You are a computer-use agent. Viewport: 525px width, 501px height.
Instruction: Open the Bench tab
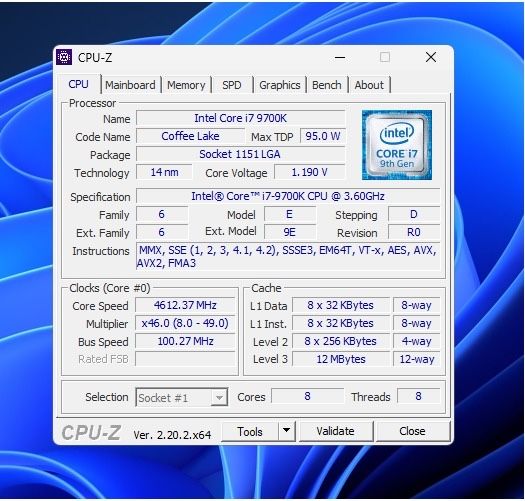point(327,85)
